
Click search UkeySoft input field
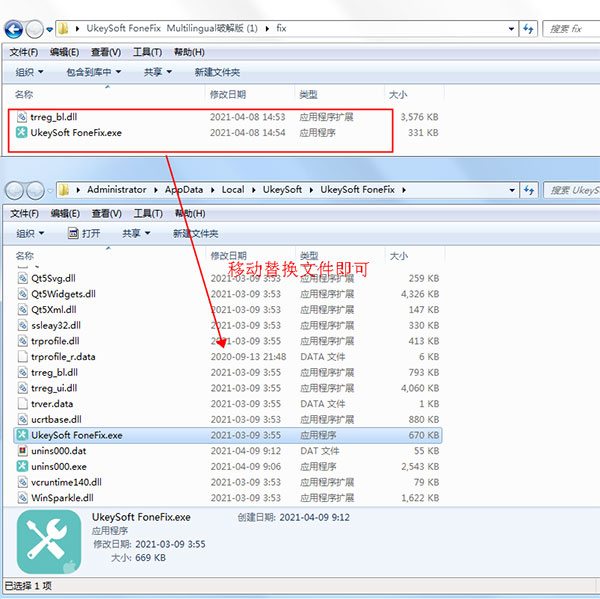point(572,190)
